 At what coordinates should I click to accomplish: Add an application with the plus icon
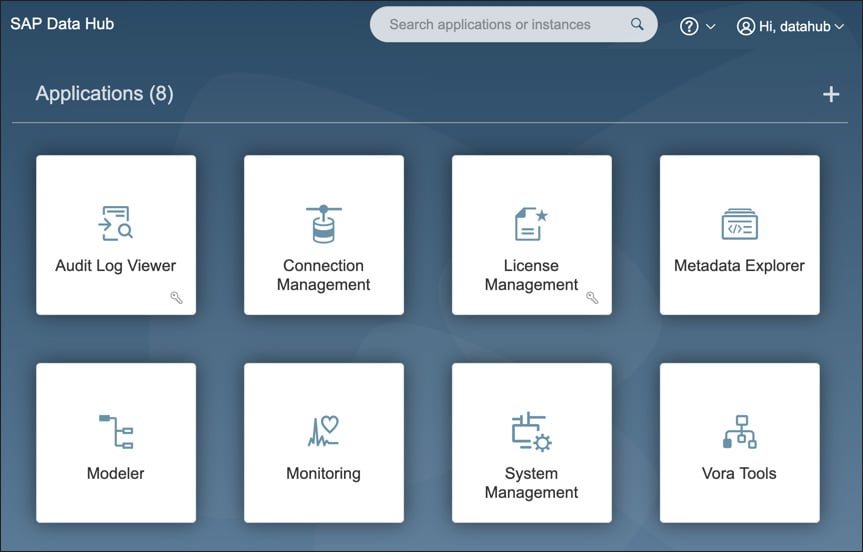(831, 95)
